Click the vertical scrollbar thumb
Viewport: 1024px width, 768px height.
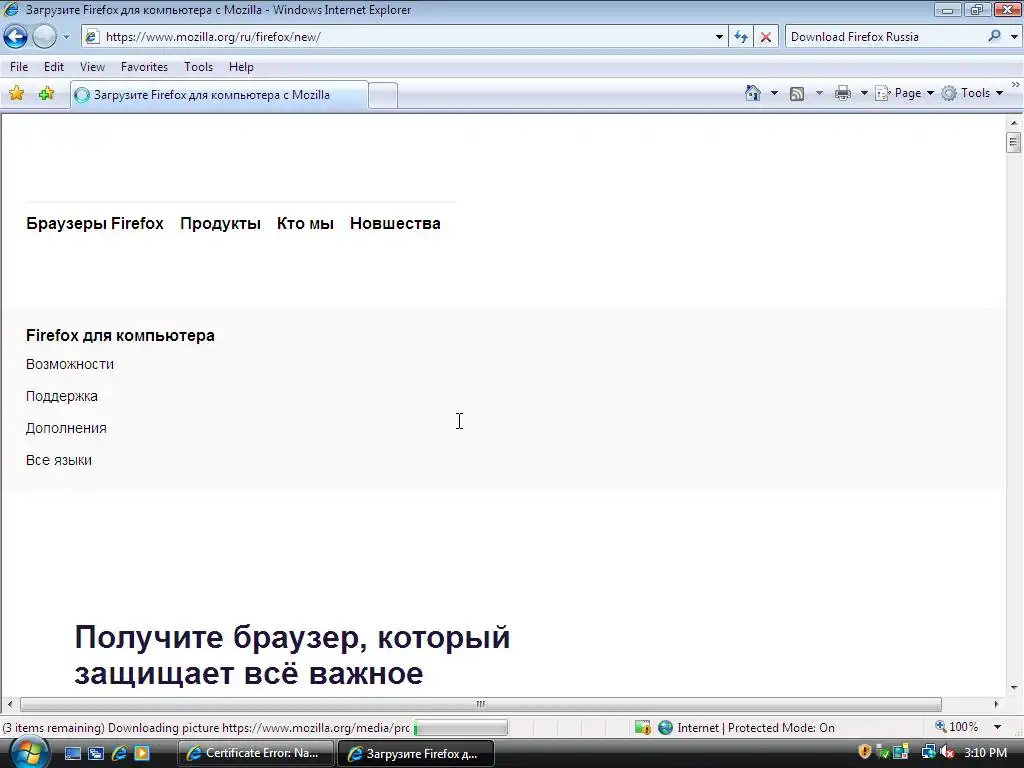coord(1014,142)
